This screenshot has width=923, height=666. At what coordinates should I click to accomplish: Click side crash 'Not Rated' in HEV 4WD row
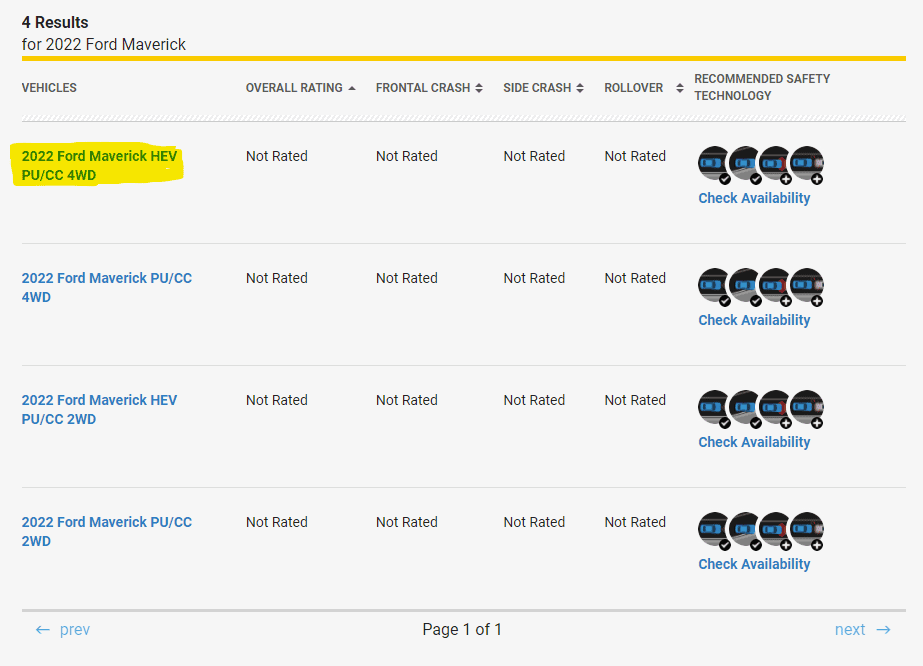click(x=534, y=156)
